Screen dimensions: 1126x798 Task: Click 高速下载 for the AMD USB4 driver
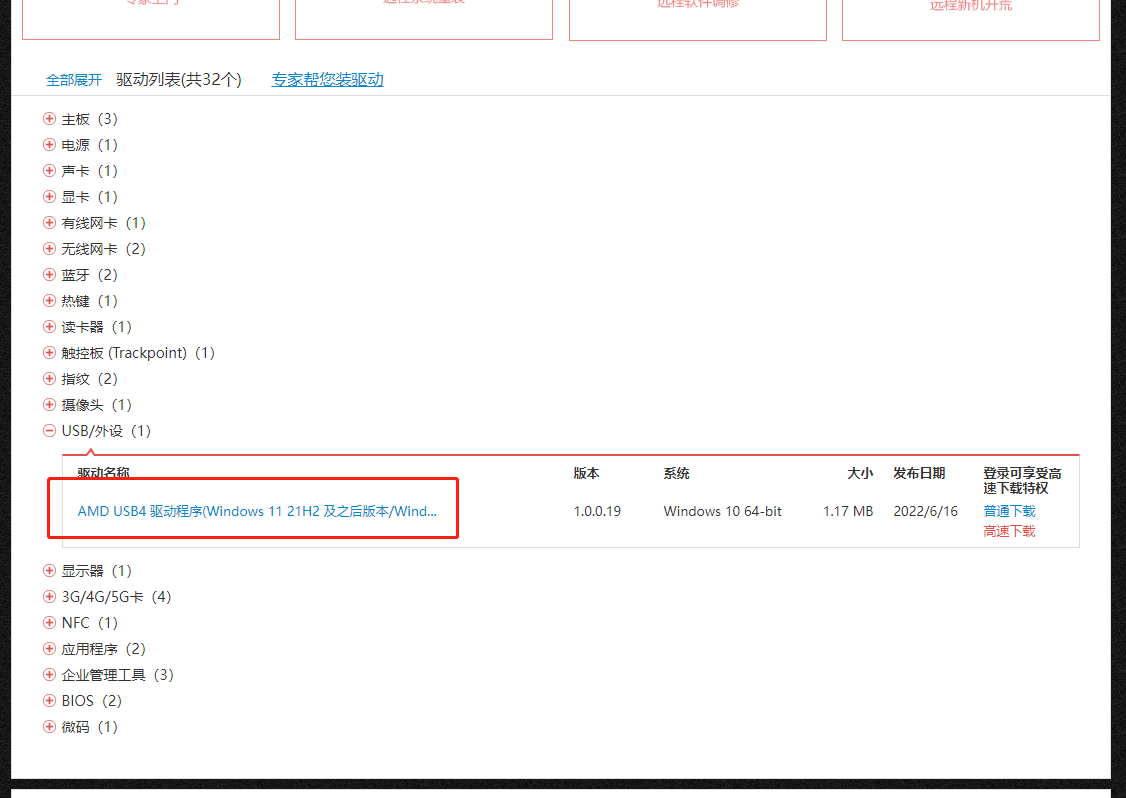point(1009,531)
